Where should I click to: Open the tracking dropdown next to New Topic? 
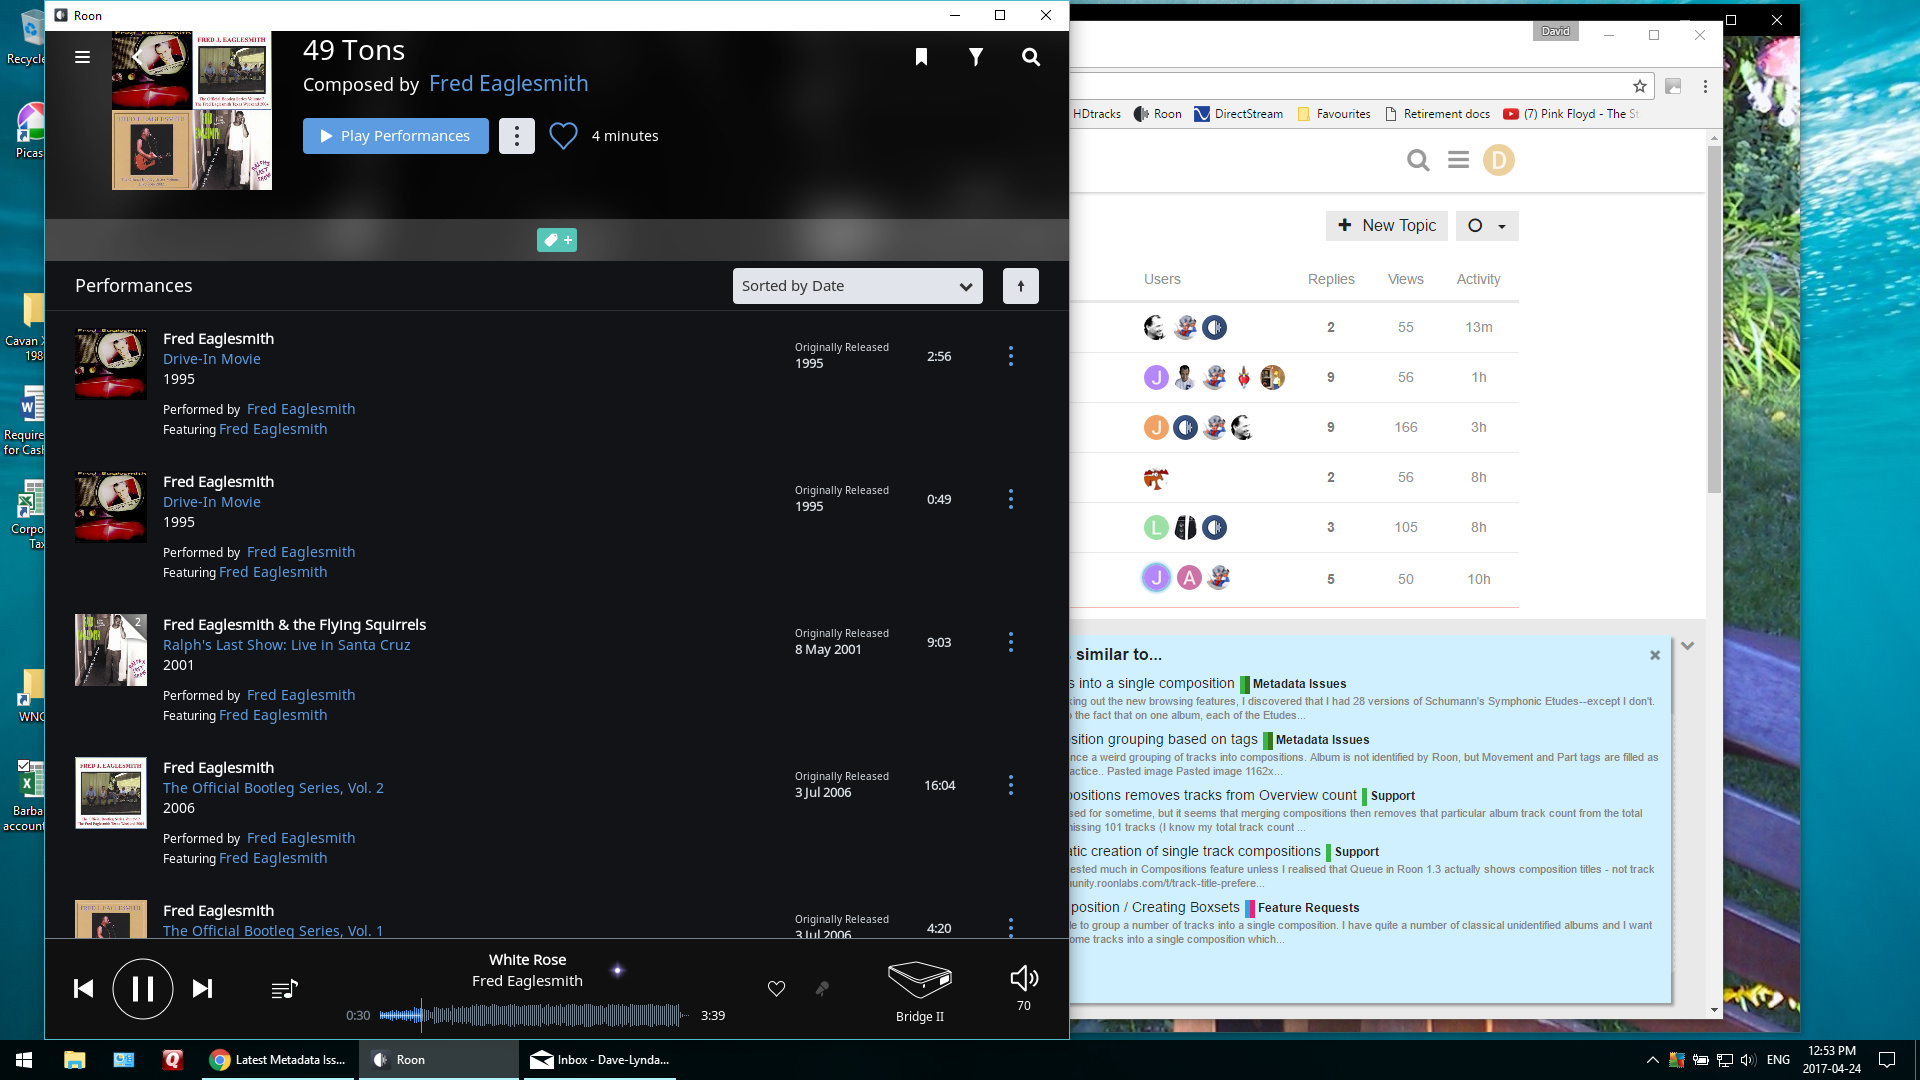pyautogui.click(x=1486, y=226)
